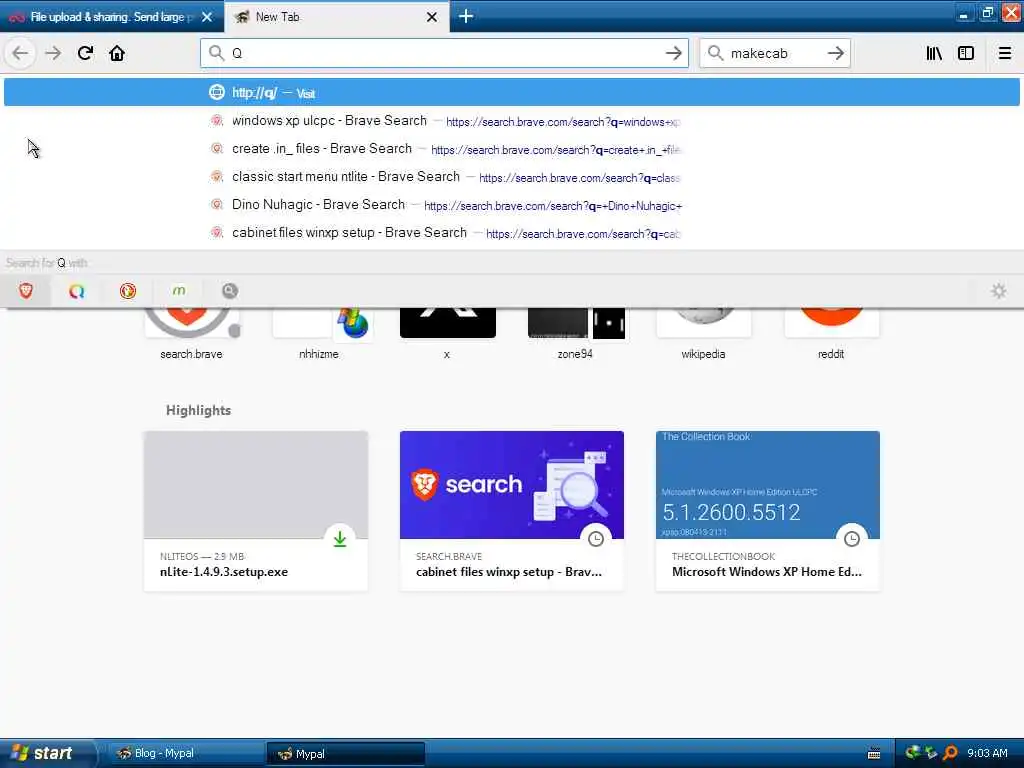1024x768 pixels.
Task: Open a new tab with plus
Action: (x=466, y=16)
